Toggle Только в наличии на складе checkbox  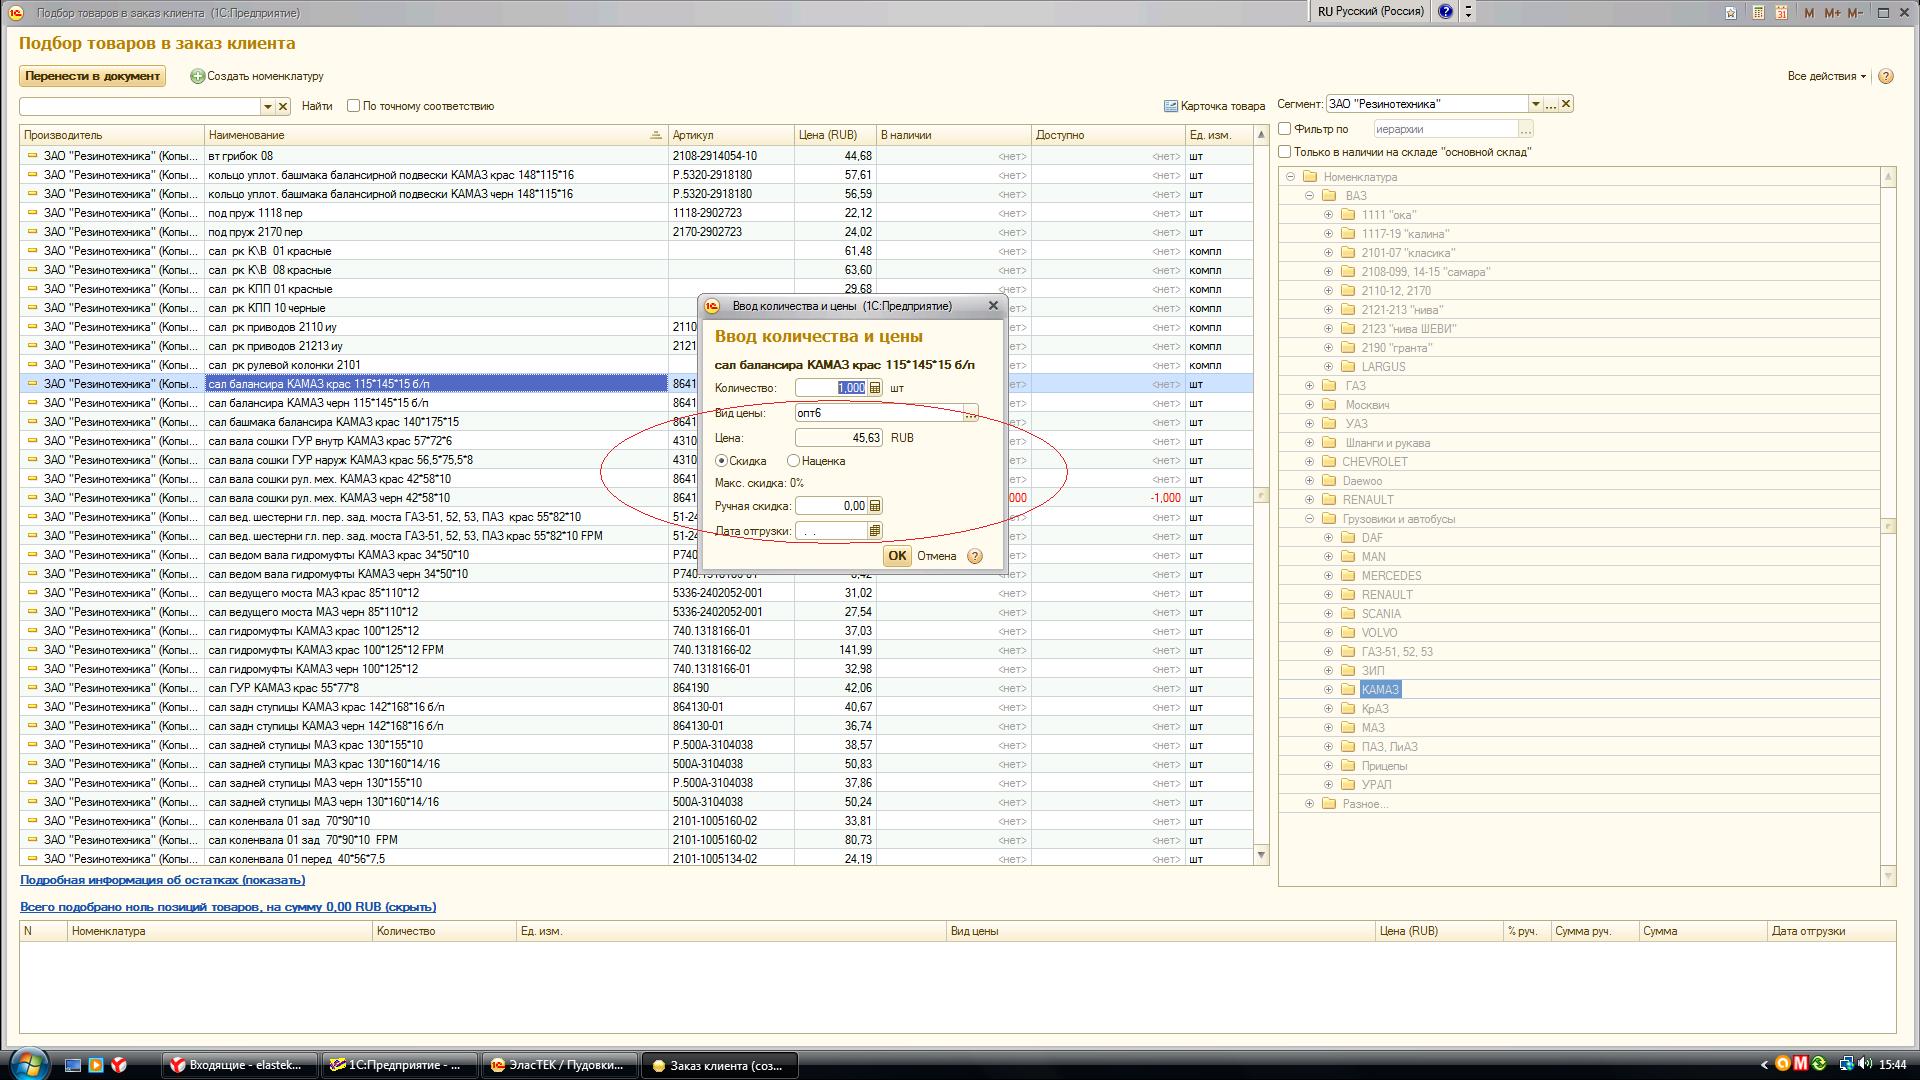click(1285, 152)
